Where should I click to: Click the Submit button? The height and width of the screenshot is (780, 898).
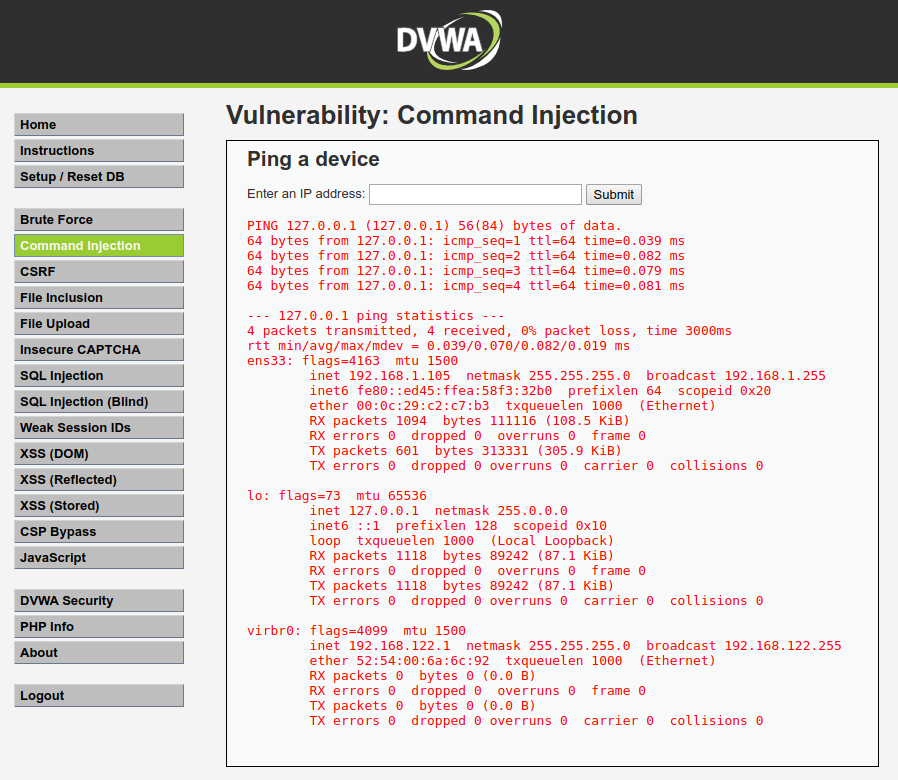click(613, 195)
